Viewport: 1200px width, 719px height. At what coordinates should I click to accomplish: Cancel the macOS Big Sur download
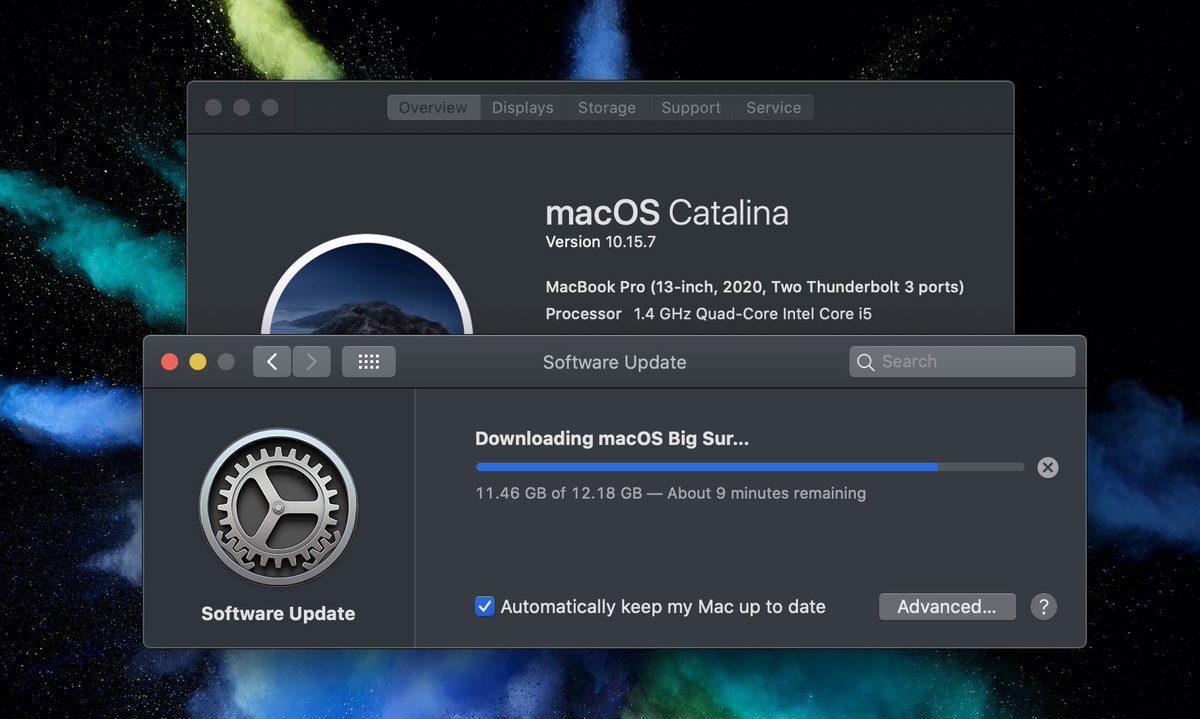coord(1047,467)
